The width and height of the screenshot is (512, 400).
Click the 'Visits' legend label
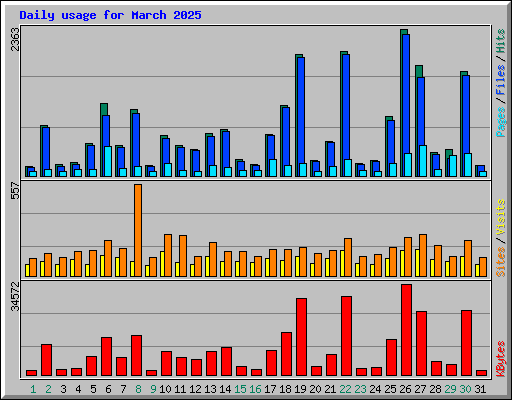(x=501, y=217)
